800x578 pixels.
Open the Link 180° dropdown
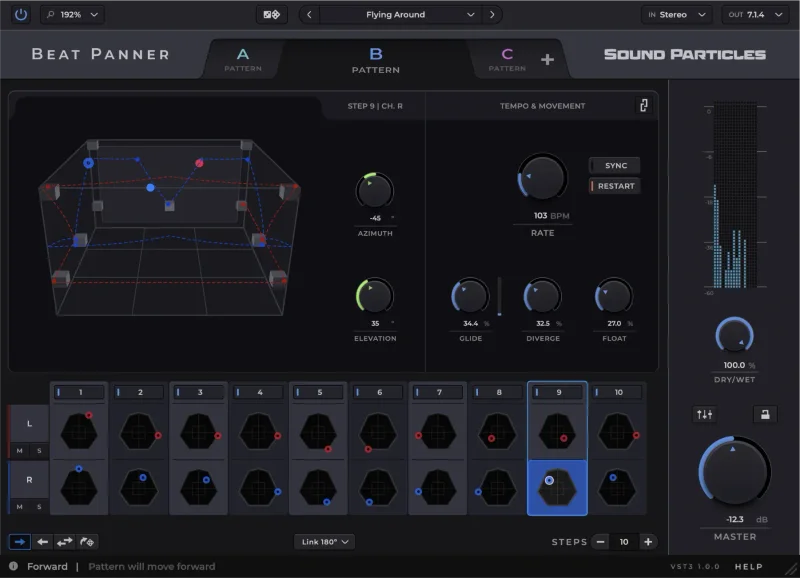[x=324, y=542]
